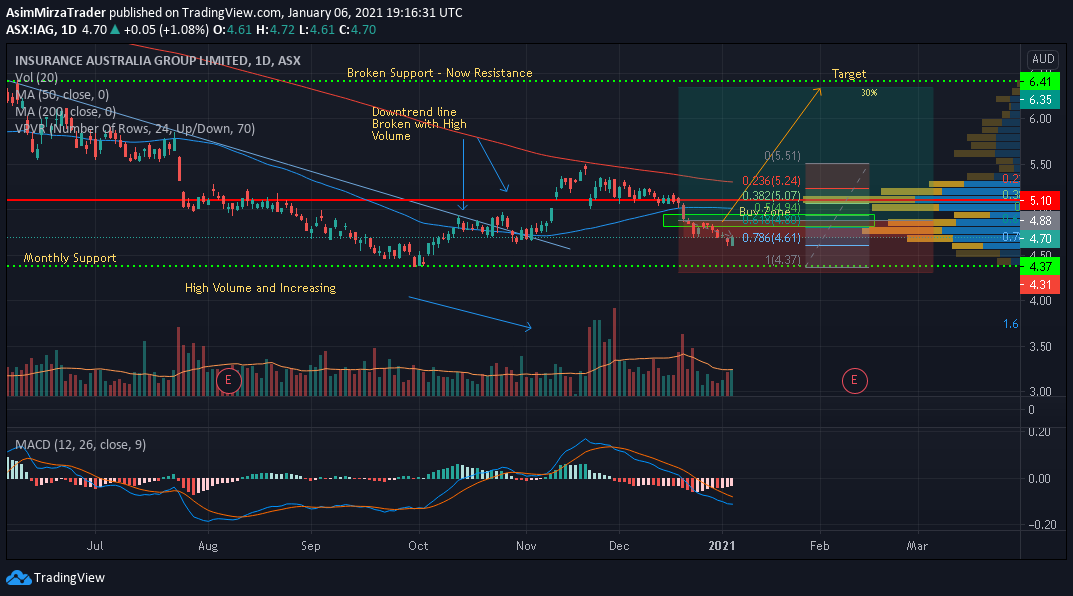This screenshot has height=596, width=1073.
Task: Click the 5.10 red price label
Action: pos(1039,201)
